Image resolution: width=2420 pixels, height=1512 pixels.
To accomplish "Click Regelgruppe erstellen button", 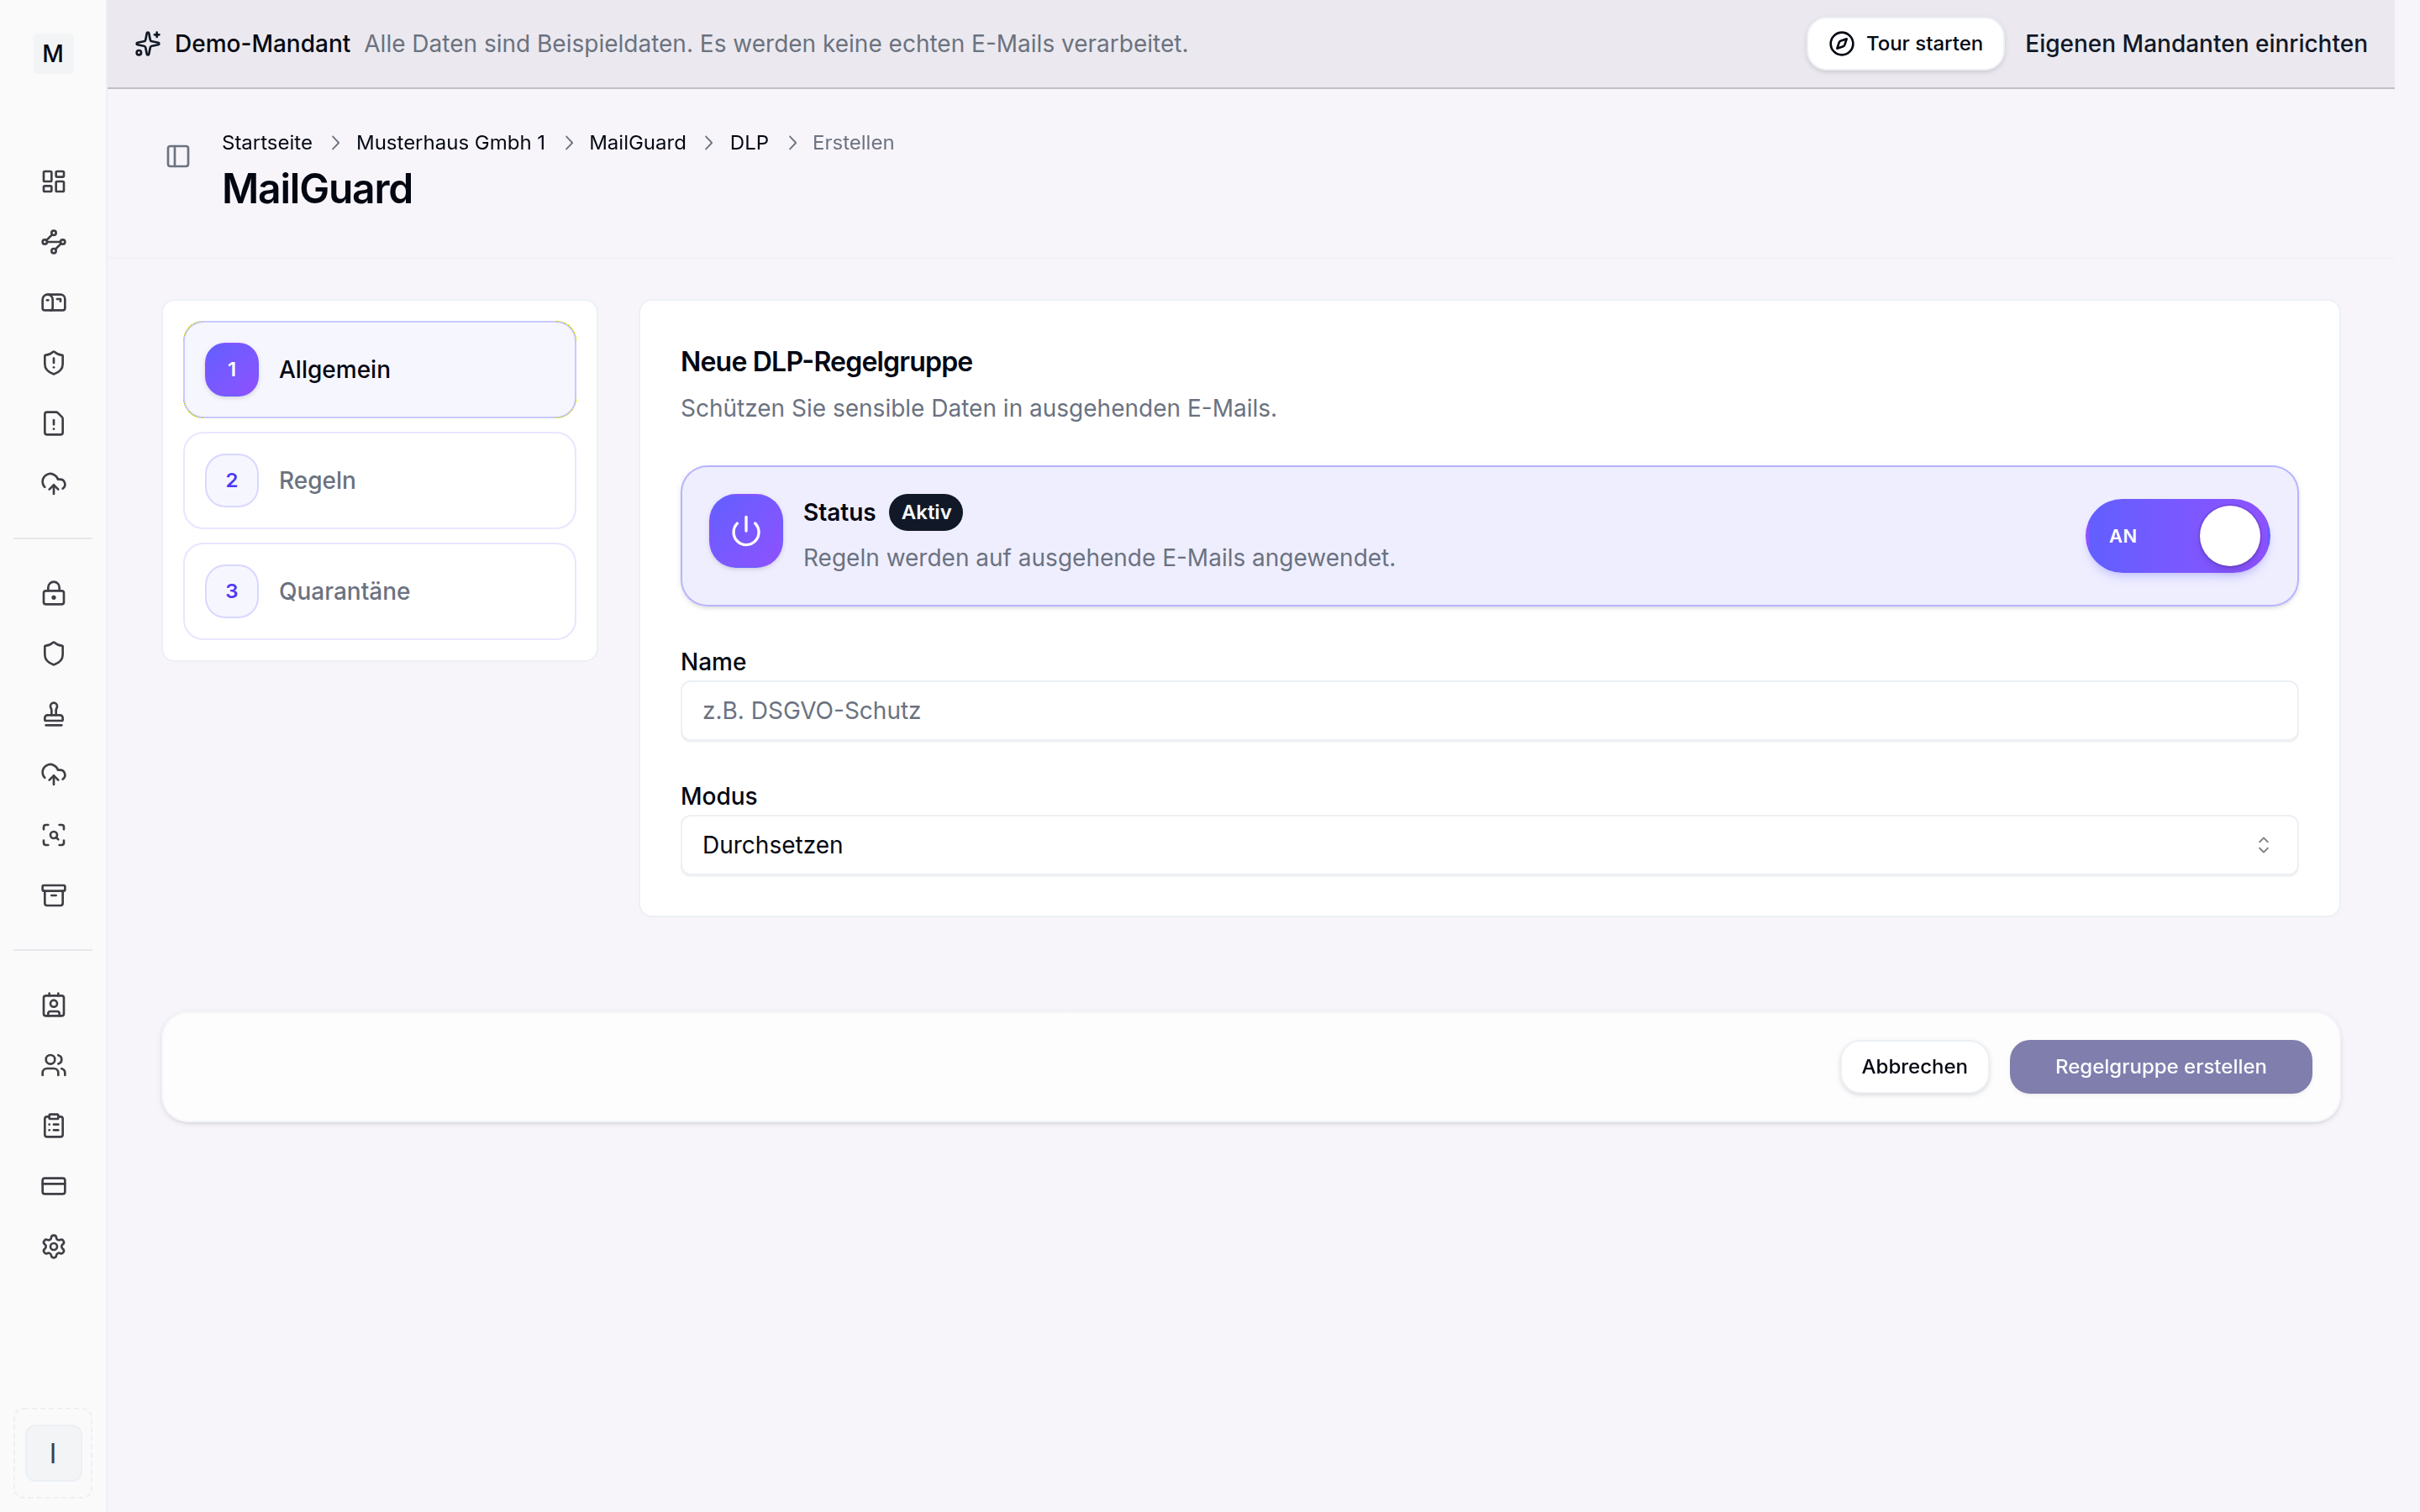I will pos(2160,1066).
